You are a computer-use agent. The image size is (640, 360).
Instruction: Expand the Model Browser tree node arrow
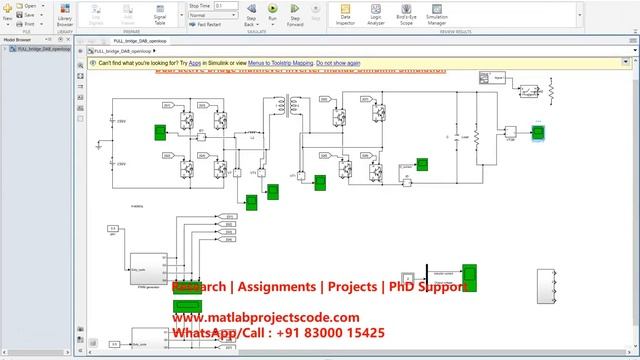(5, 49)
